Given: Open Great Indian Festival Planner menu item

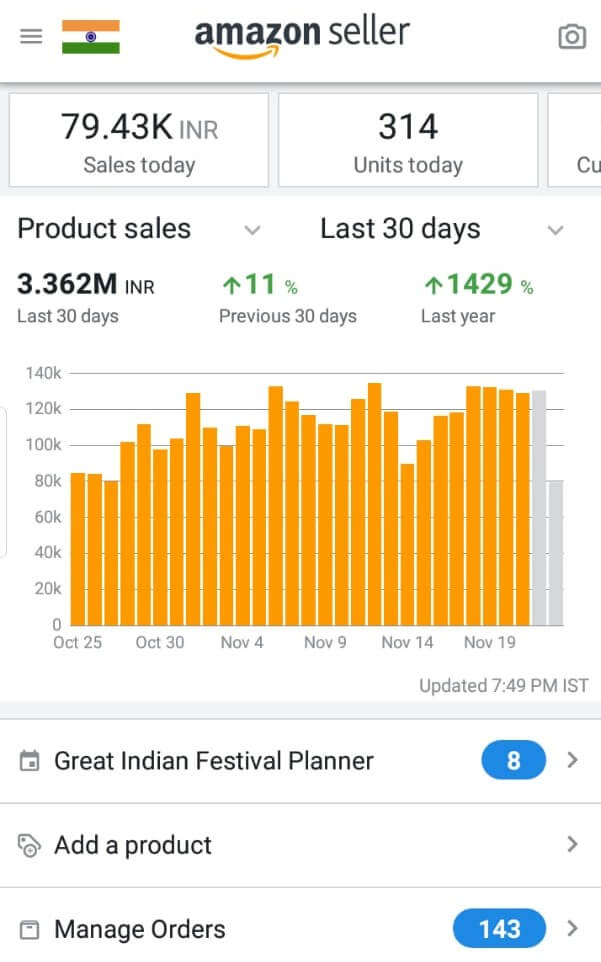Looking at the screenshot, I should point(213,761).
